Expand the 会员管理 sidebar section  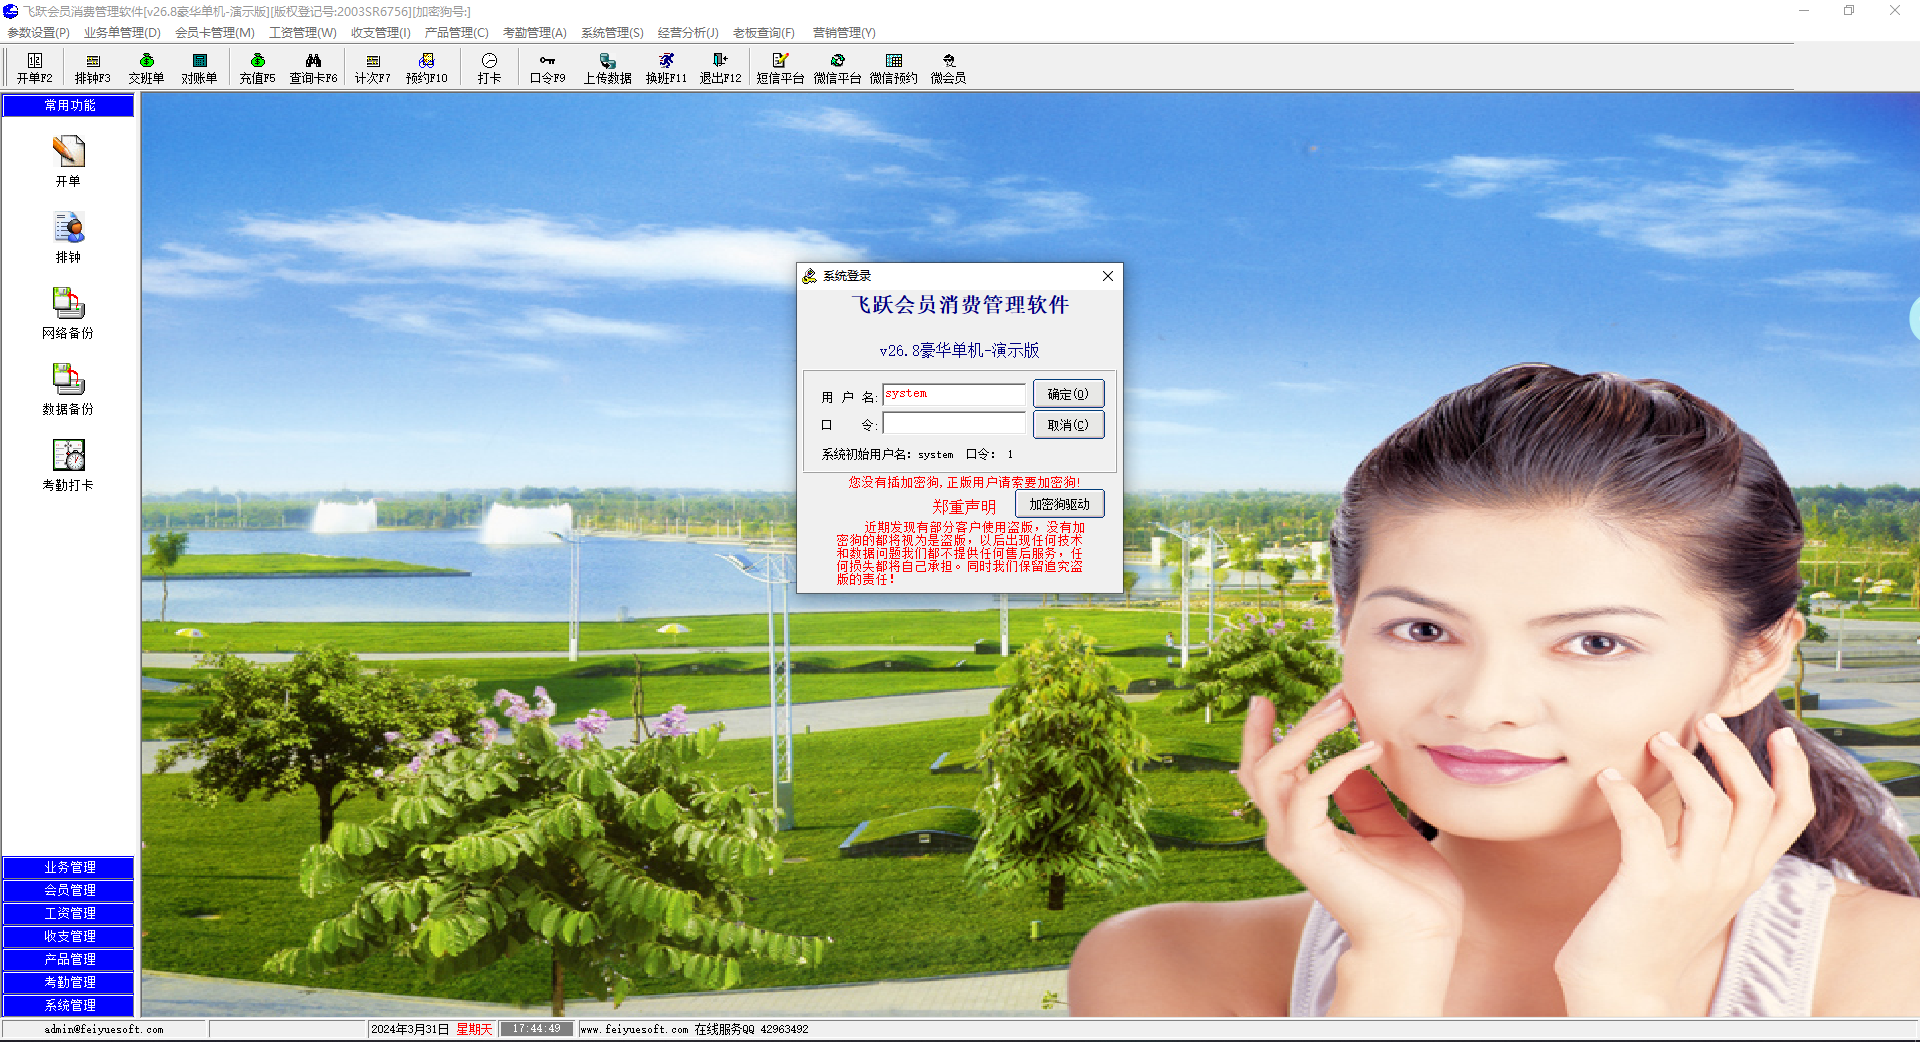click(69, 890)
